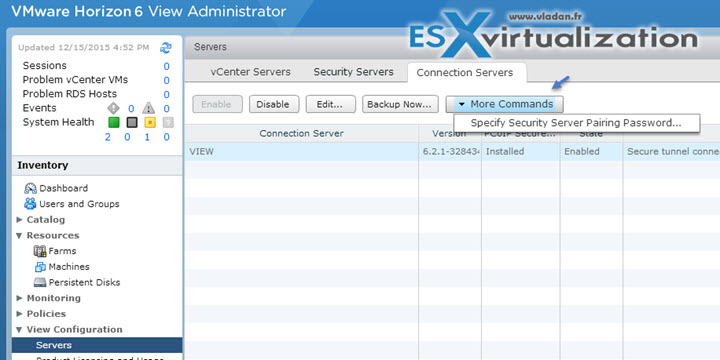
Task: Click the Disable button
Action: [x=274, y=104]
